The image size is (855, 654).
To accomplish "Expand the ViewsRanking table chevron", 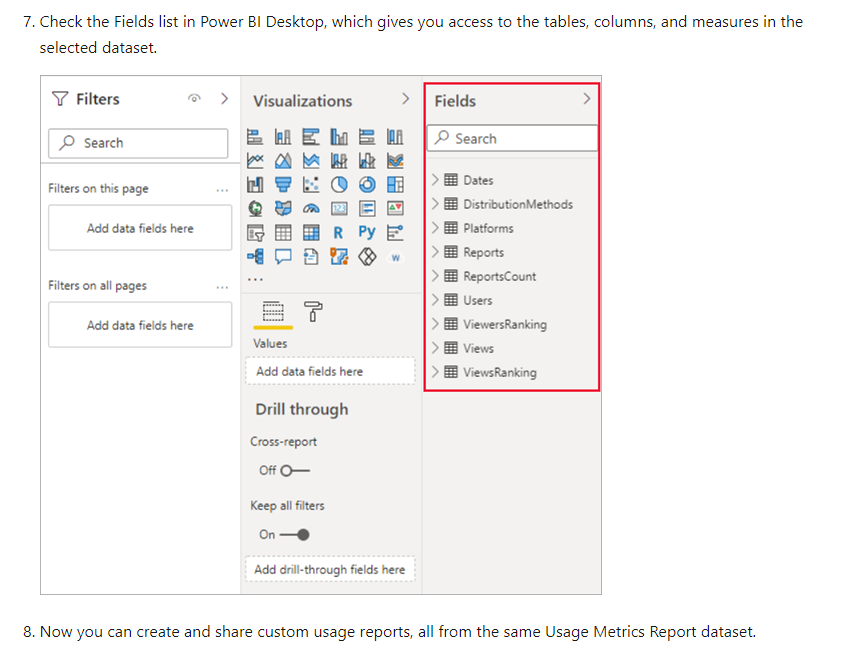I will tap(435, 371).
